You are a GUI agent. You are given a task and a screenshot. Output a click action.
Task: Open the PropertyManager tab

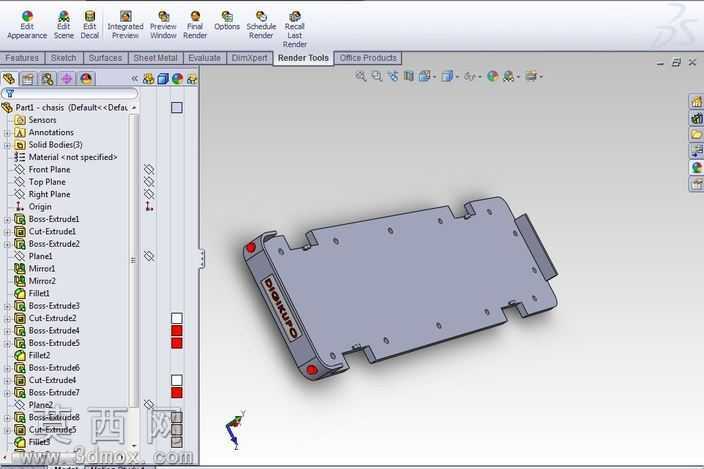click(x=28, y=79)
